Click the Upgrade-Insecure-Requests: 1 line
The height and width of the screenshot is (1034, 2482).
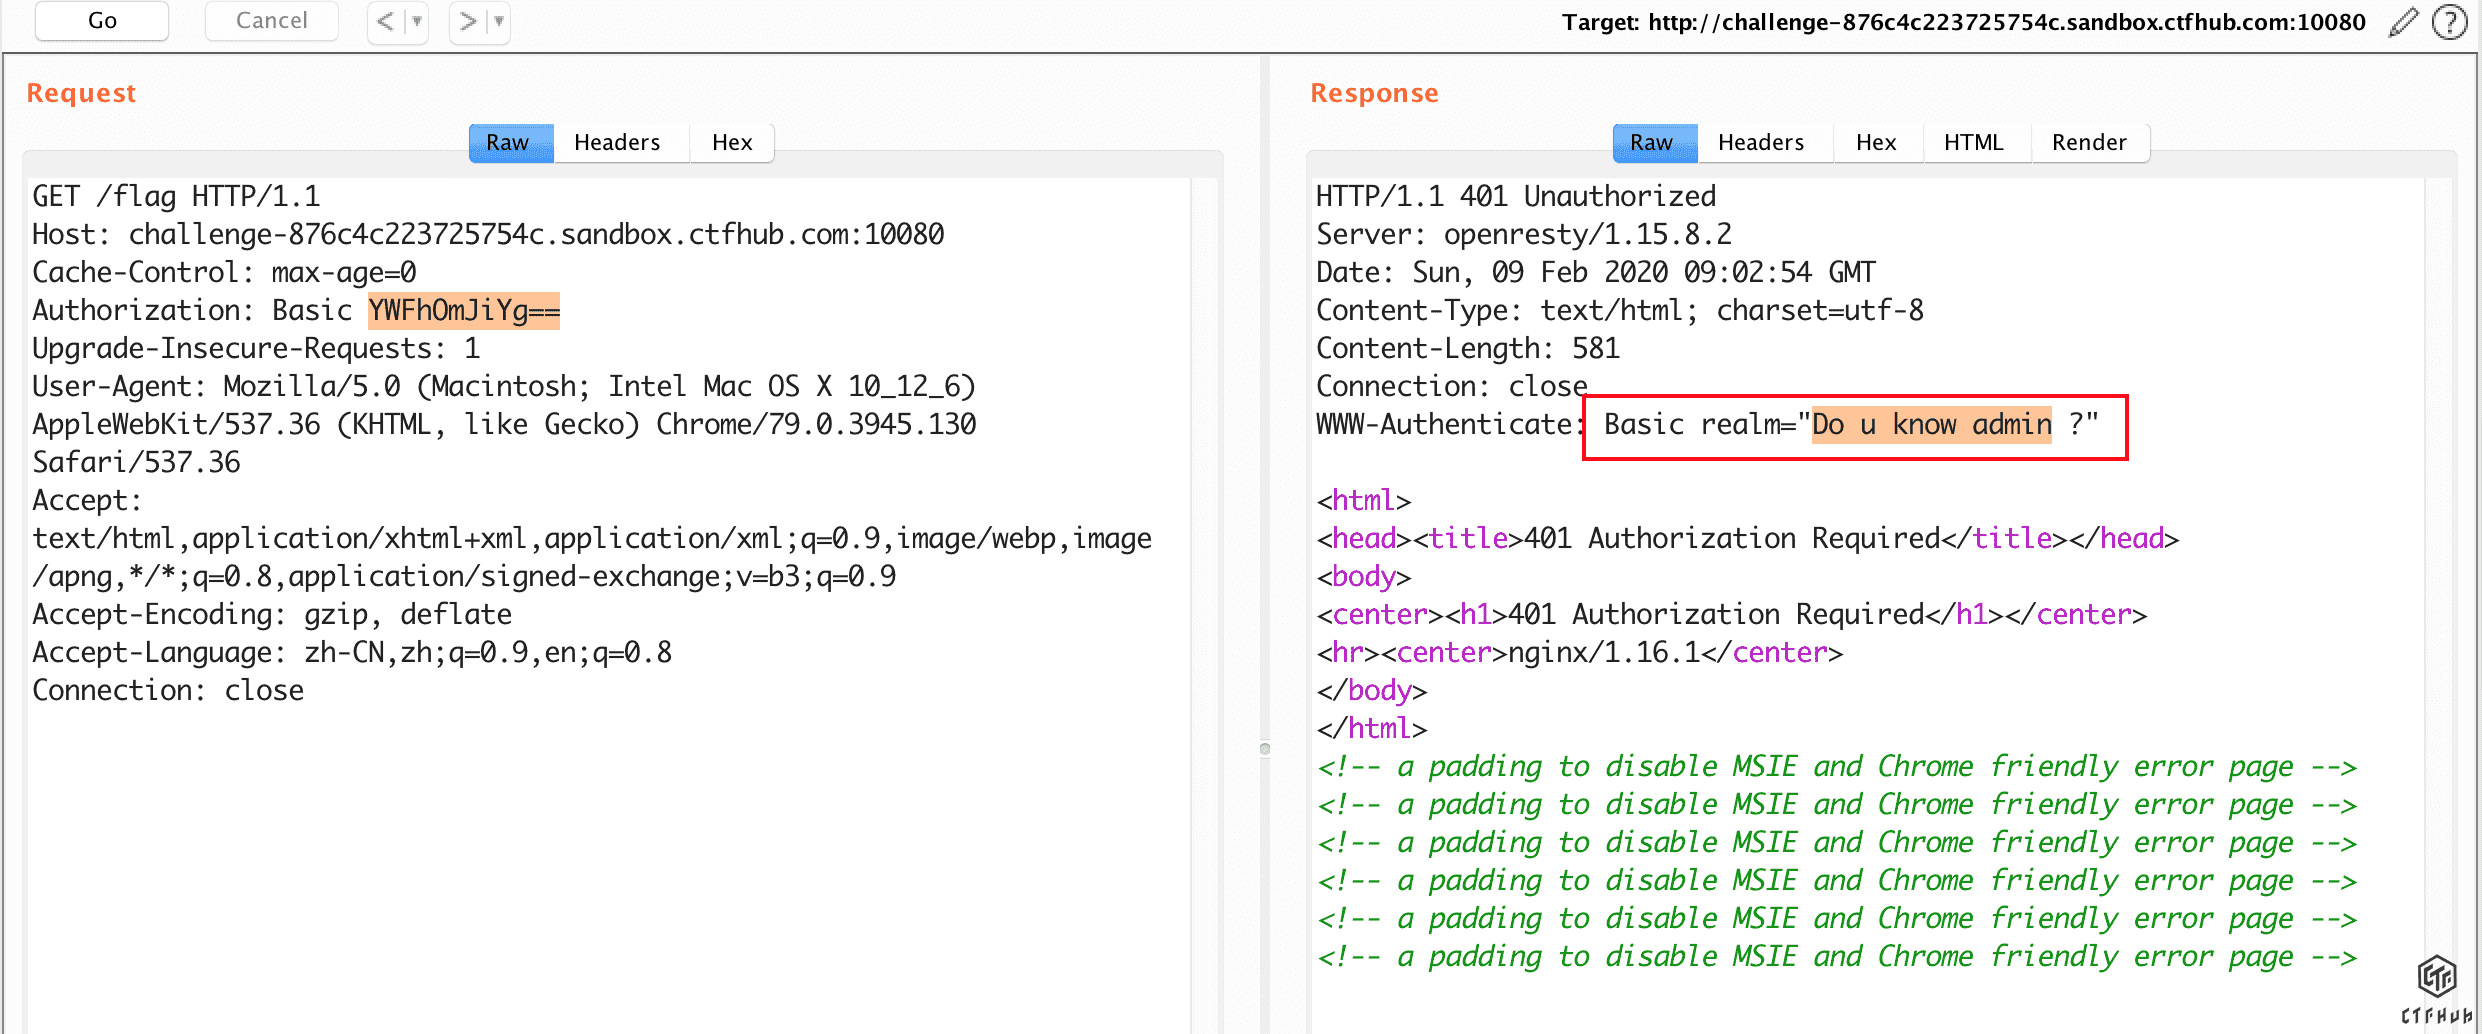click(256, 349)
